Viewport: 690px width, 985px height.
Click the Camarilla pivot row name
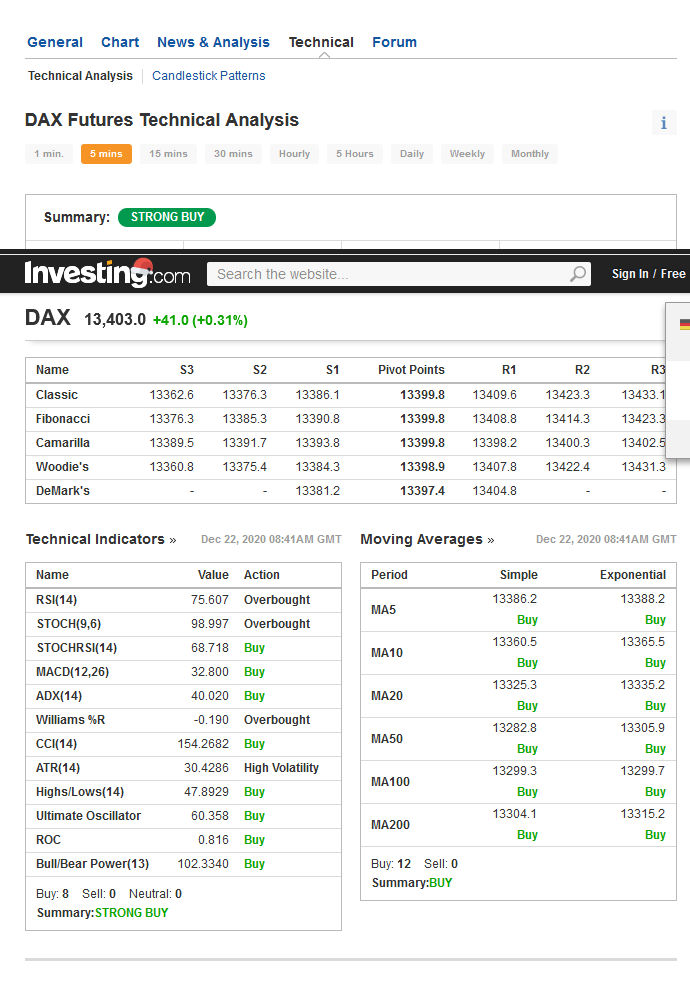63,443
